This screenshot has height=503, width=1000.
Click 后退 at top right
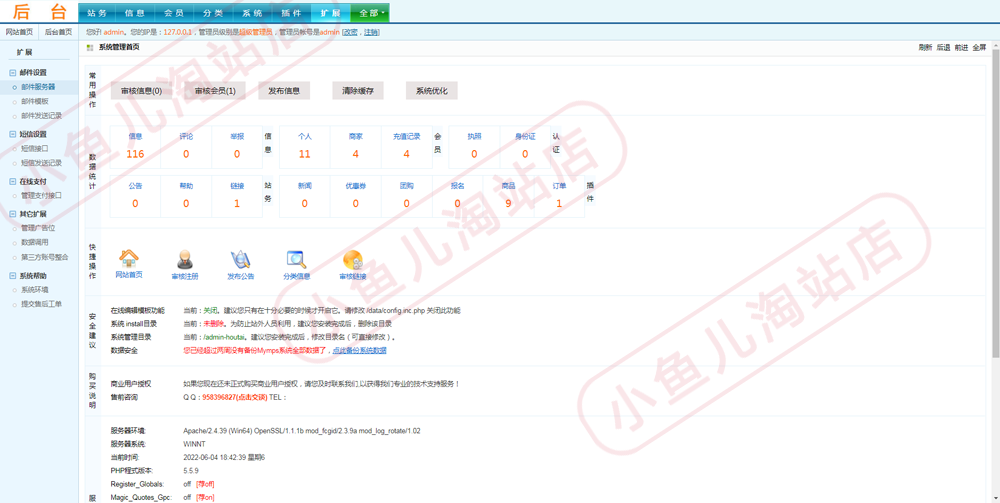[943, 48]
